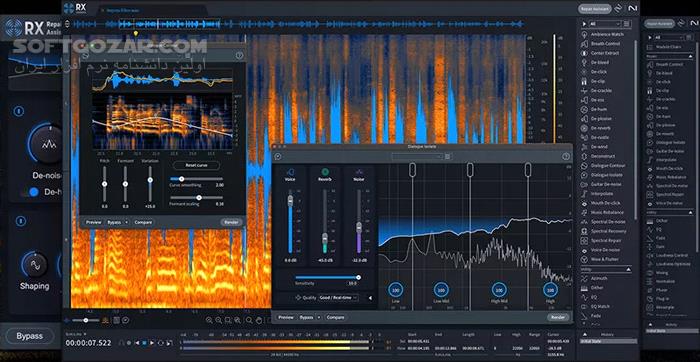Click the Voice level fader

(290, 200)
